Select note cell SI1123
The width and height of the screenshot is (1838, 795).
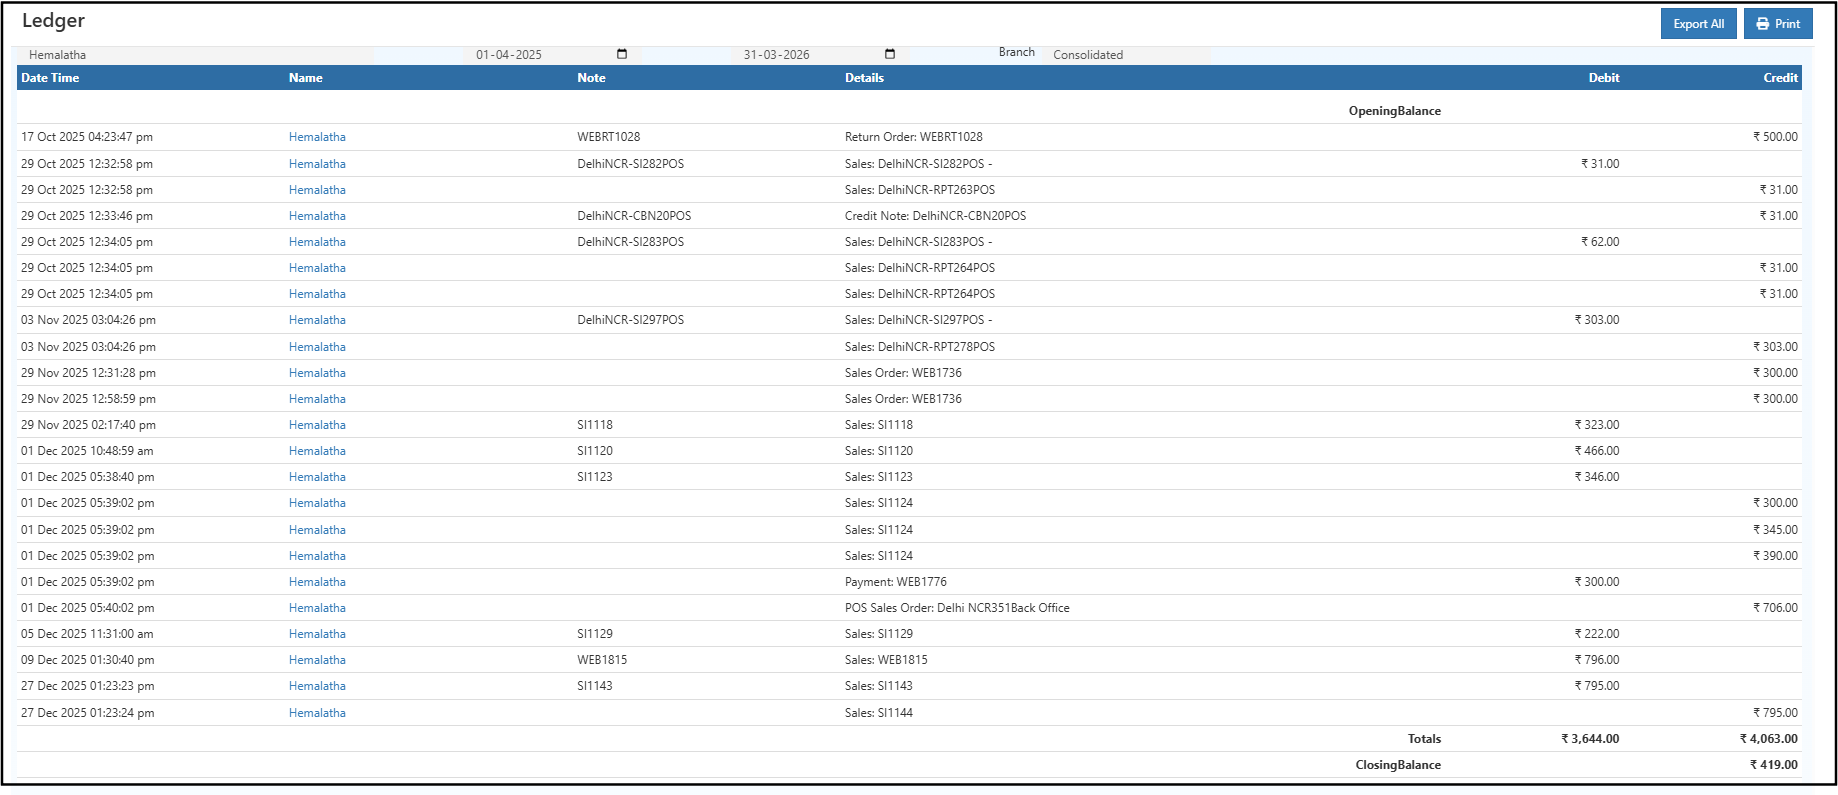point(595,477)
